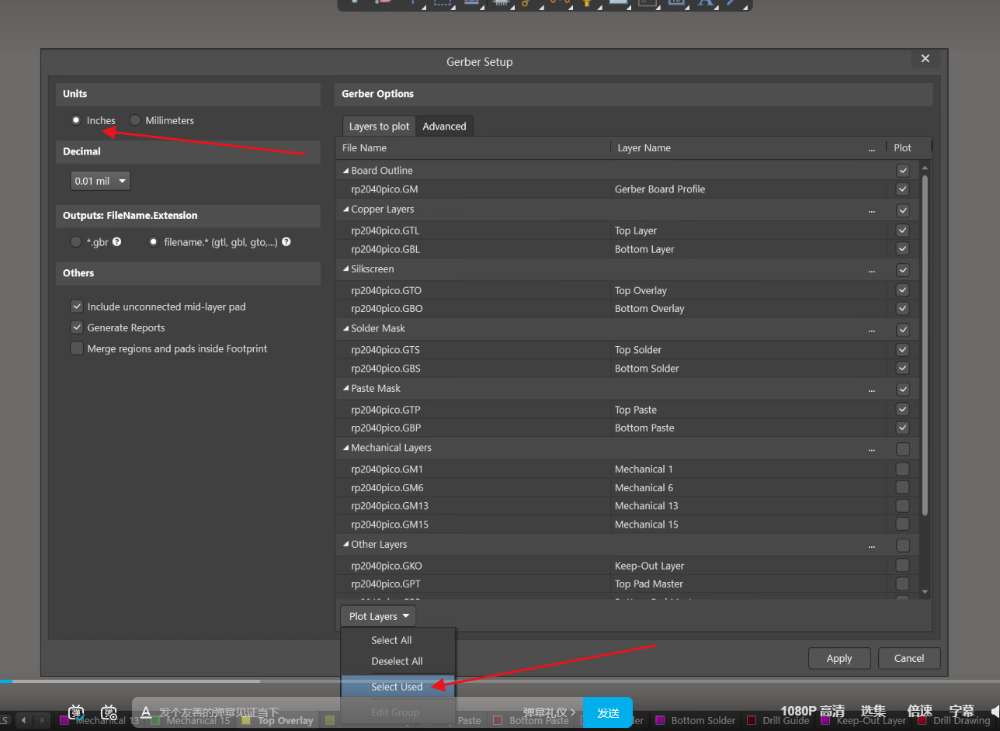Open the ellipsis menu for Other Layers
This screenshot has width=1000, height=731.
pyautogui.click(x=872, y=546)
